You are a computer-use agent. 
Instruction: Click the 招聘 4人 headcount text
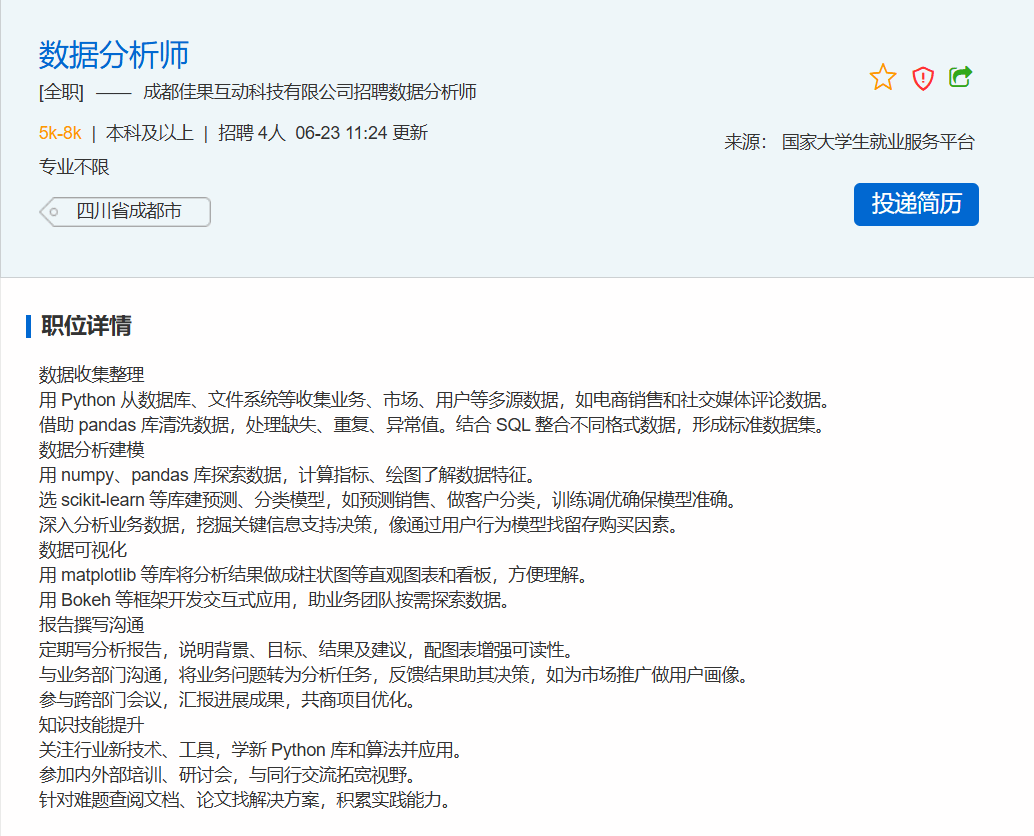click(x=252, y=133)
